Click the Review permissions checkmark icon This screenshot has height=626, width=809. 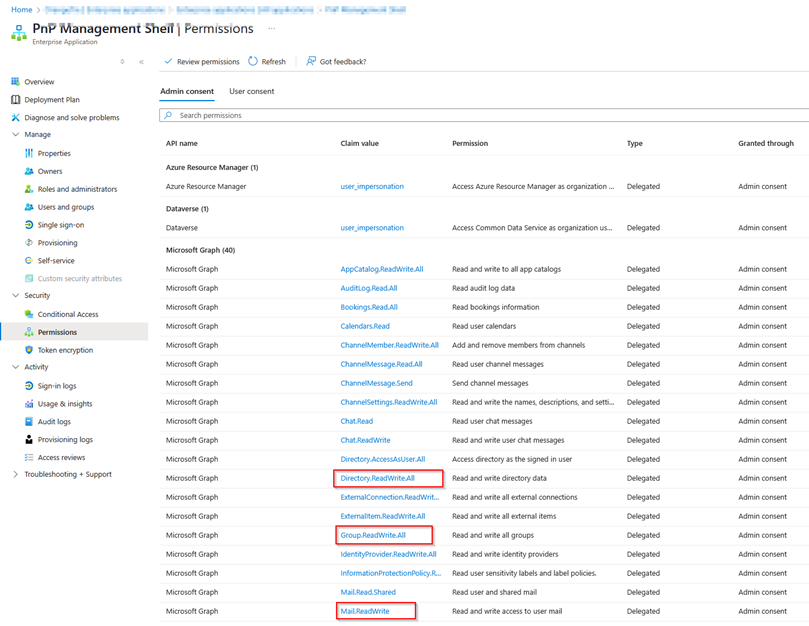click(x=168, y=61)
